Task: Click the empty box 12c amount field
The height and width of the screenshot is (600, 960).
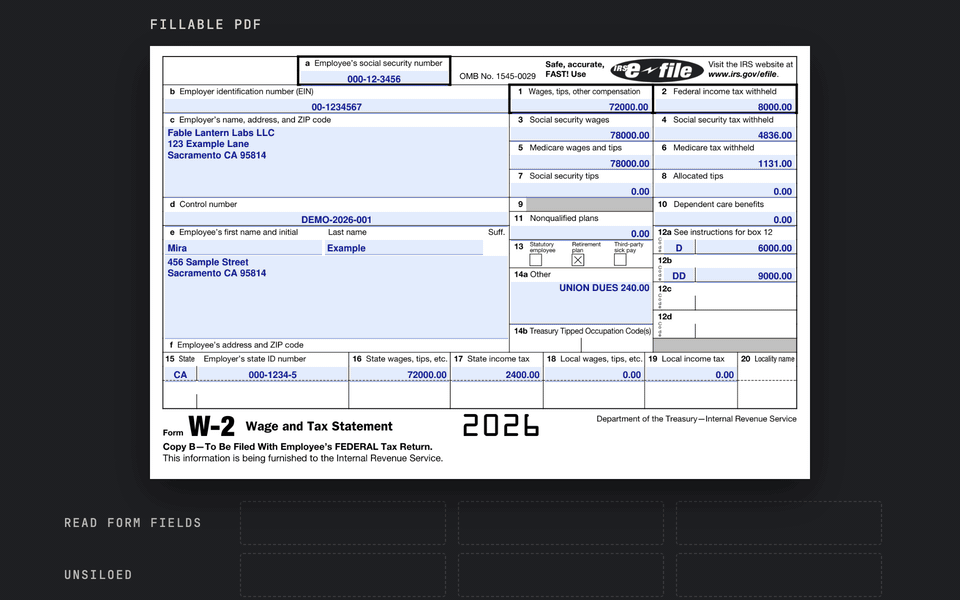Action: pos(746,302)
